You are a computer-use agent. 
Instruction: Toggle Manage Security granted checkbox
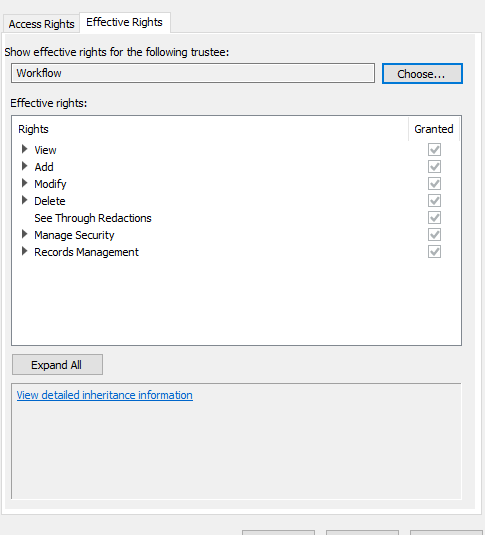click(x=434, y=235)
